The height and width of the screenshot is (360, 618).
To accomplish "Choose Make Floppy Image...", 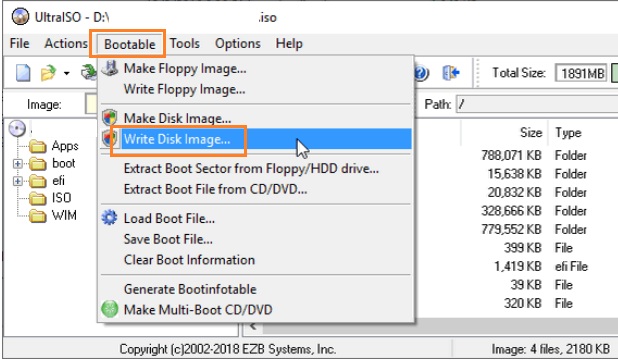I will point(255,69).
